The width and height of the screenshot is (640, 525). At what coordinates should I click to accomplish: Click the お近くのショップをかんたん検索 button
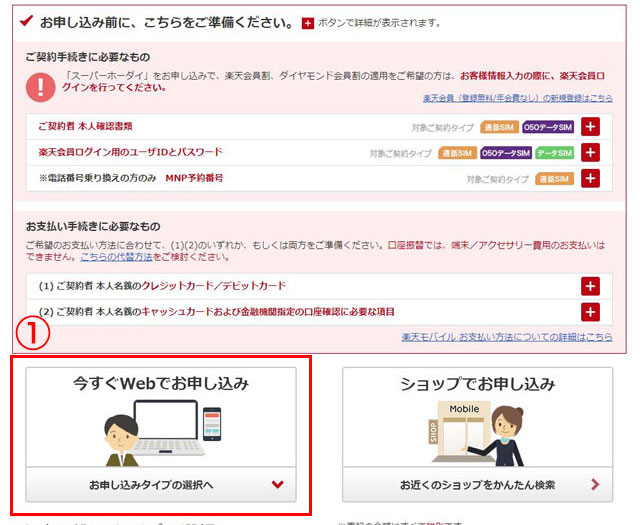click(478, 485)
